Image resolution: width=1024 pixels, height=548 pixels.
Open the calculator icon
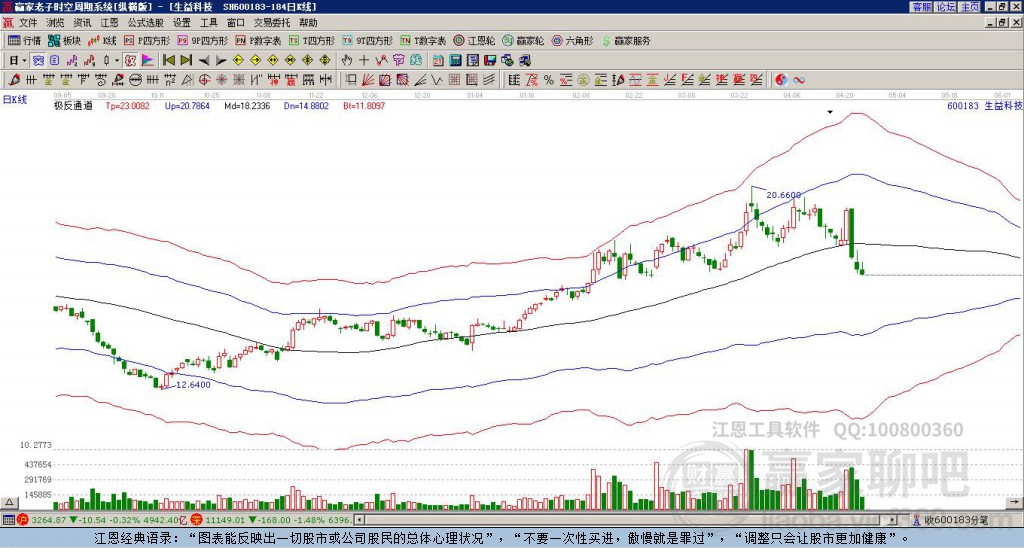coord(455,61)
